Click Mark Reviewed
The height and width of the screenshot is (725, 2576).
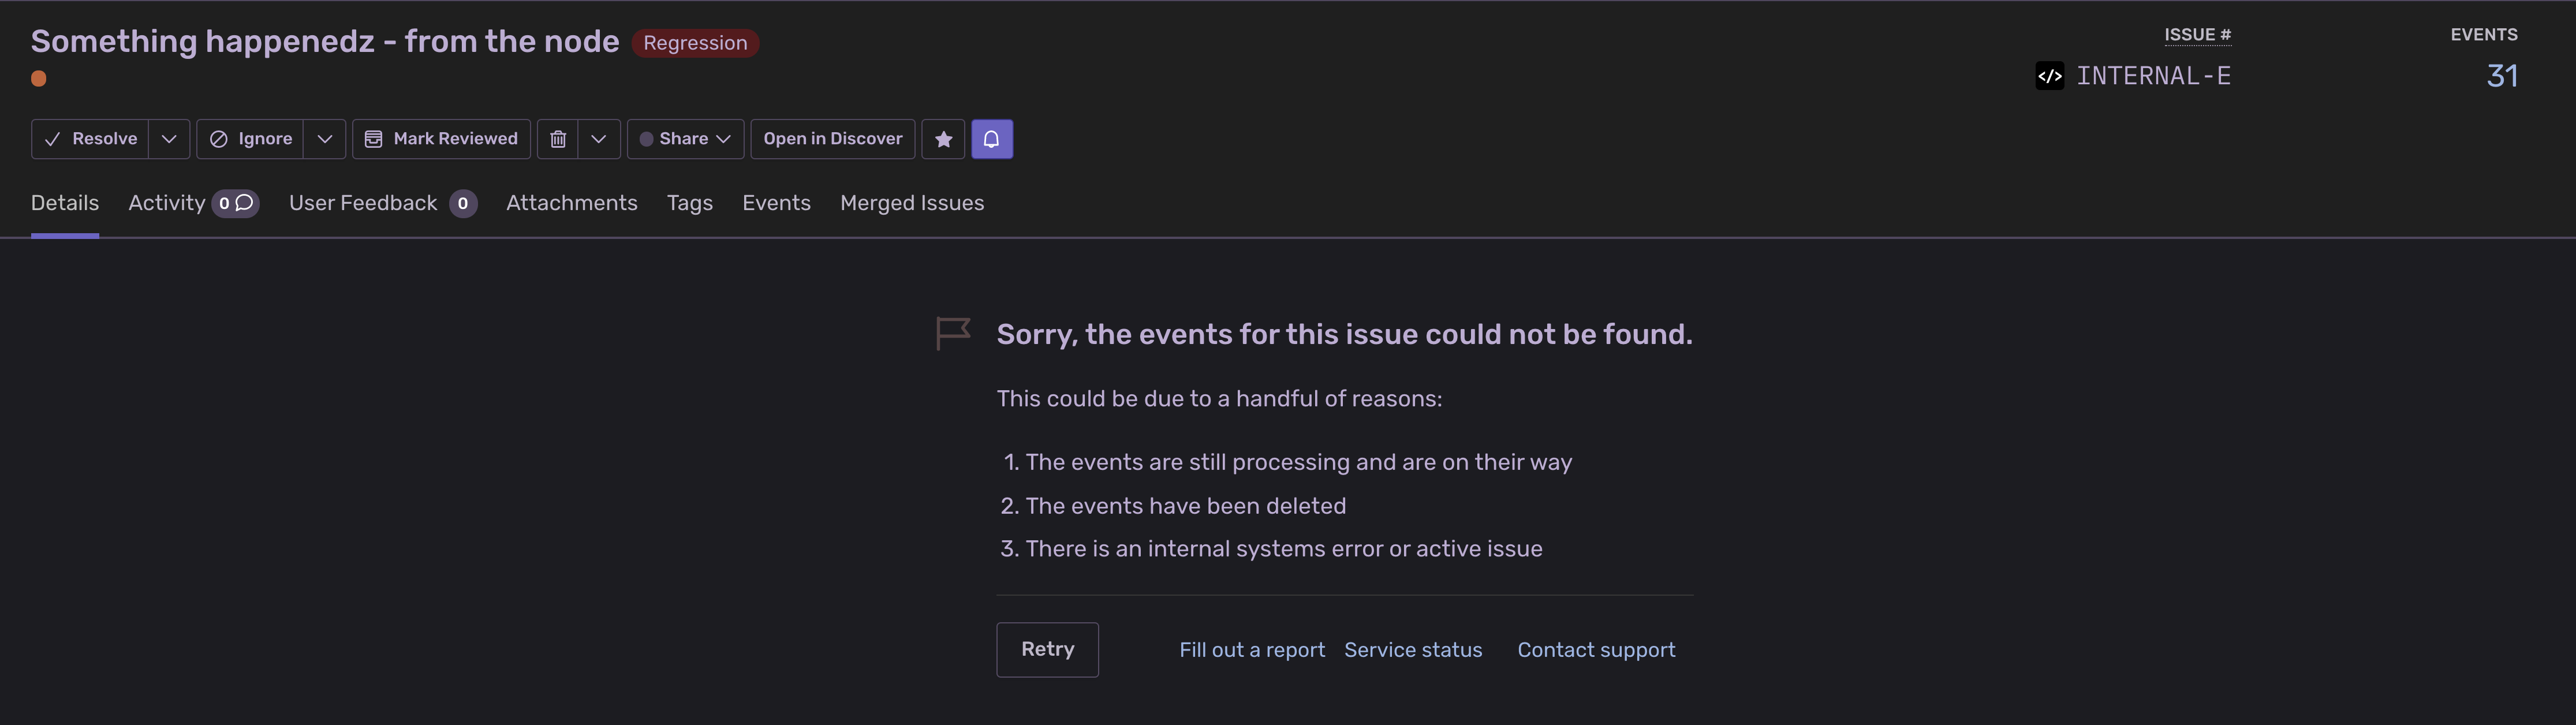tap(441, 139)
